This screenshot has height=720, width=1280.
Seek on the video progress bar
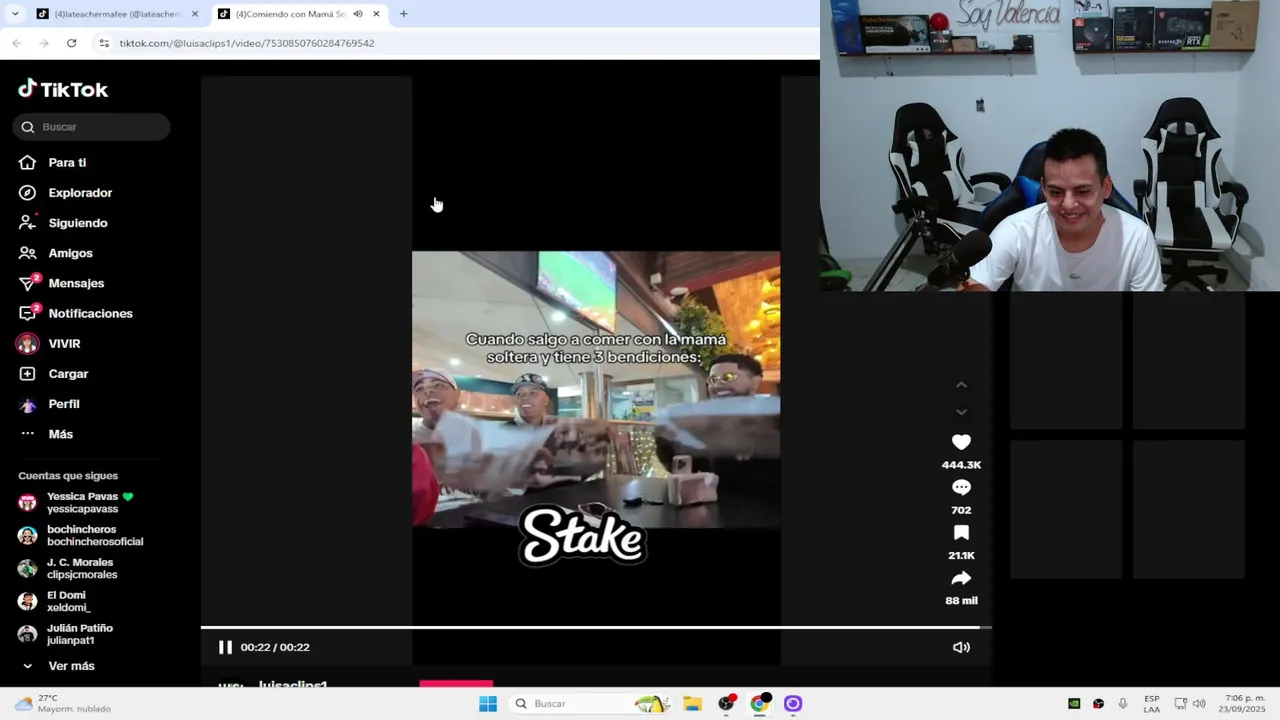596,628
